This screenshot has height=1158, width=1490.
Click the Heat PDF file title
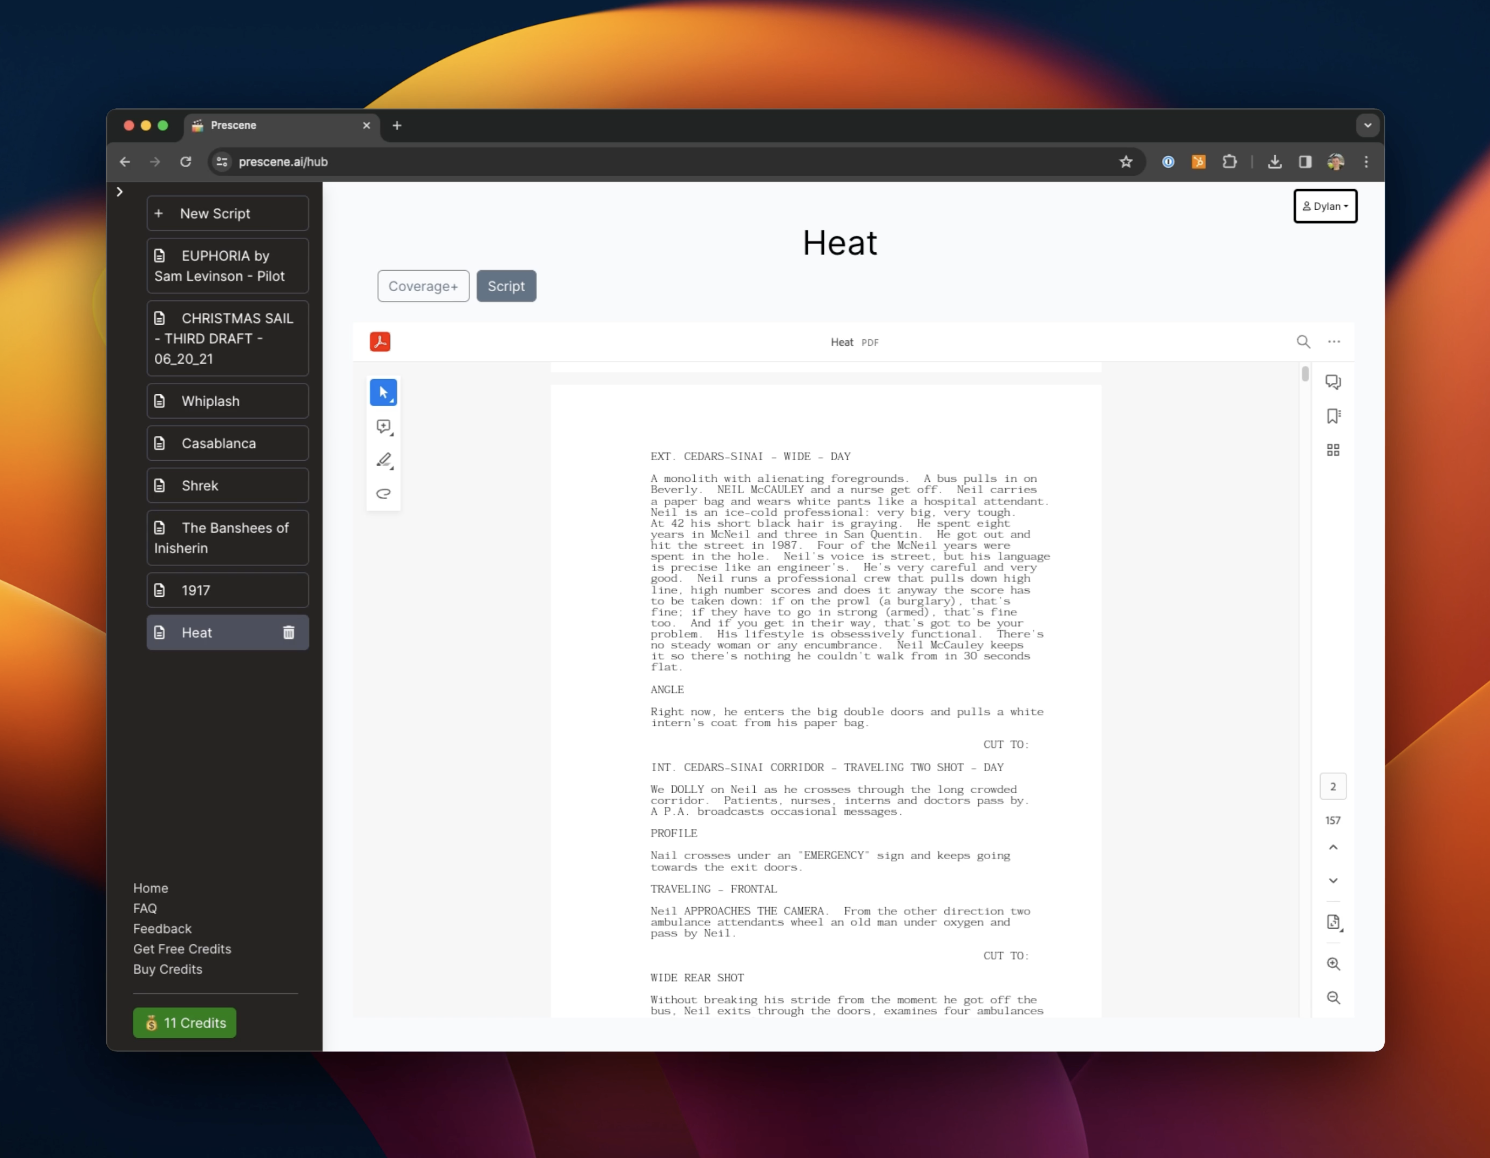[855, 342]
